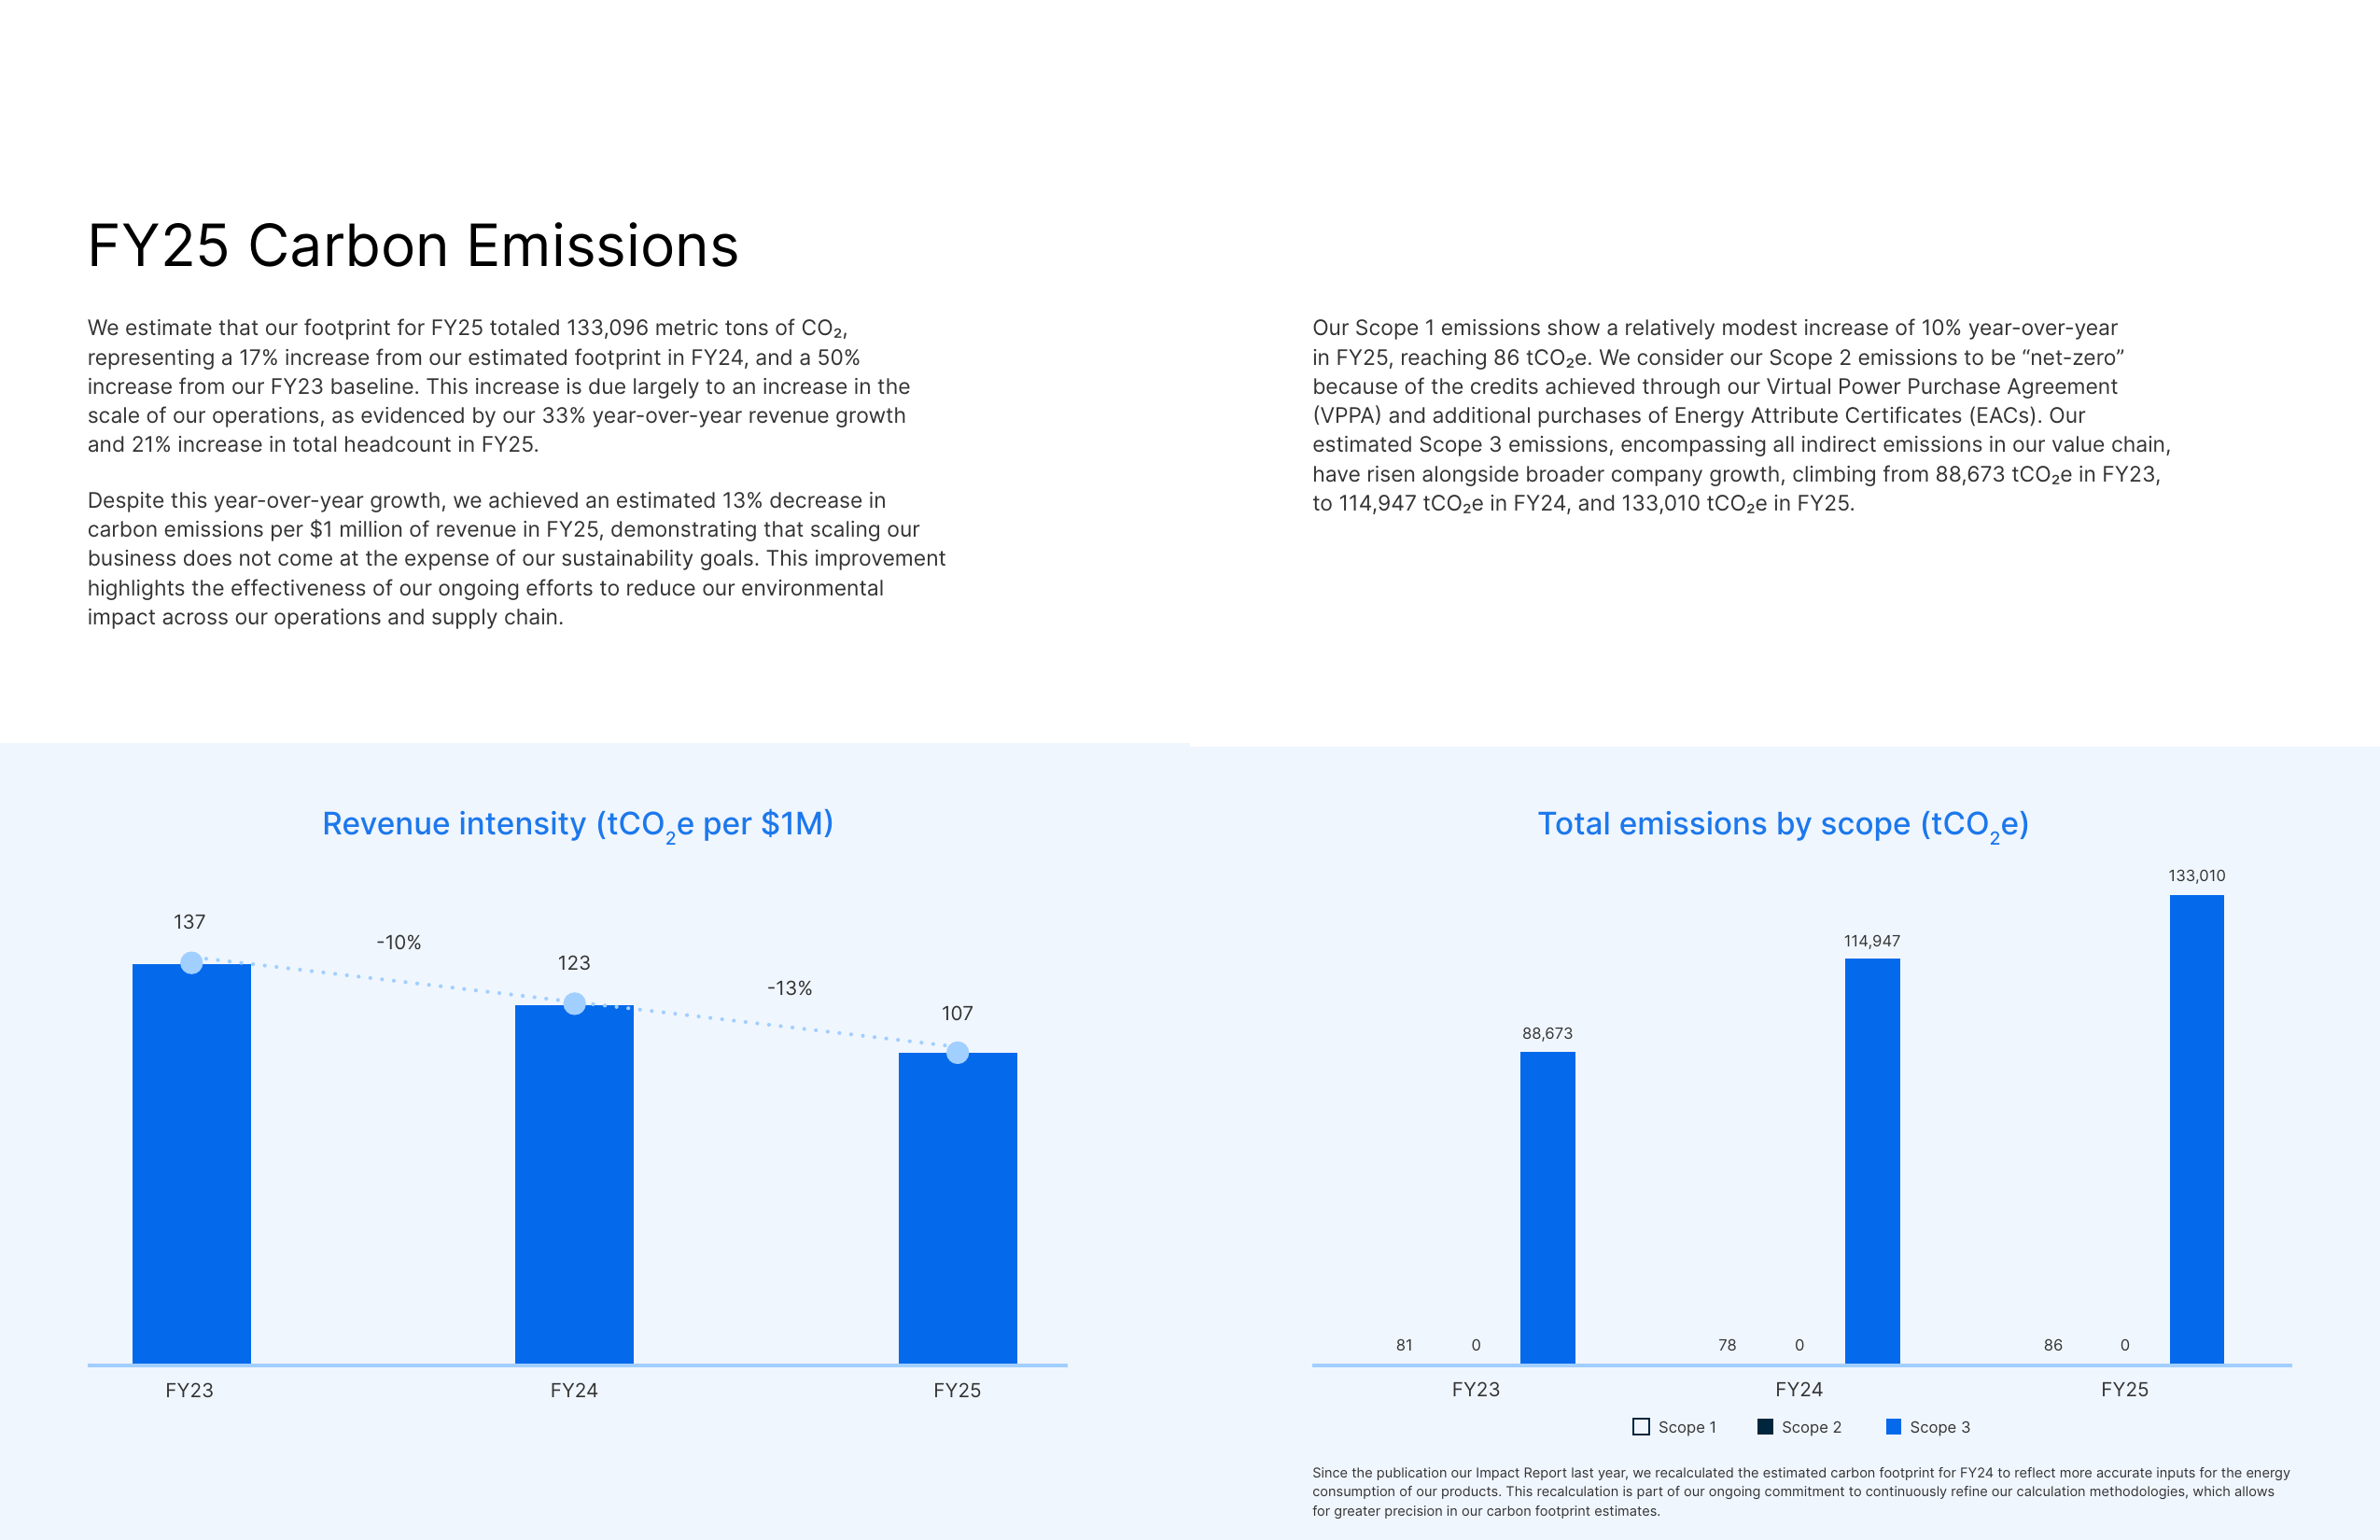Click the -10% change label
This screenshot has height=1540, width=2380.
(x=398, y=943)
